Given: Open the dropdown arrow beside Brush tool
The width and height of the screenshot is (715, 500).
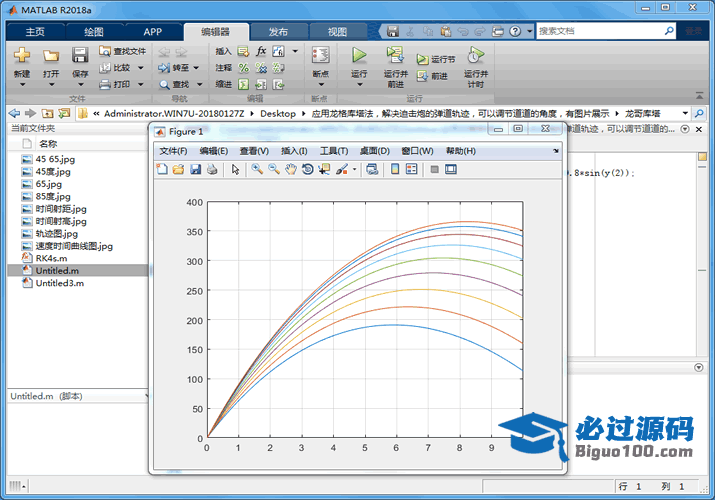Looking at the screenshot, I should [x=354, y=169].
